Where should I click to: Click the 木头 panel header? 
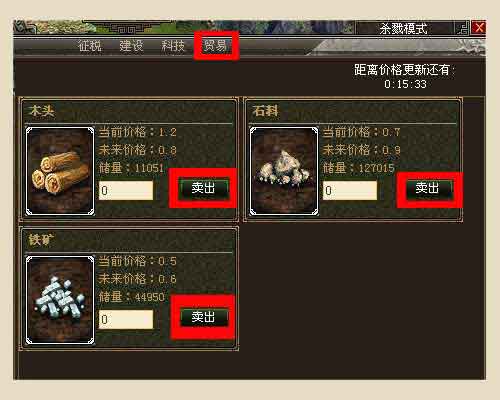point(42,111)
